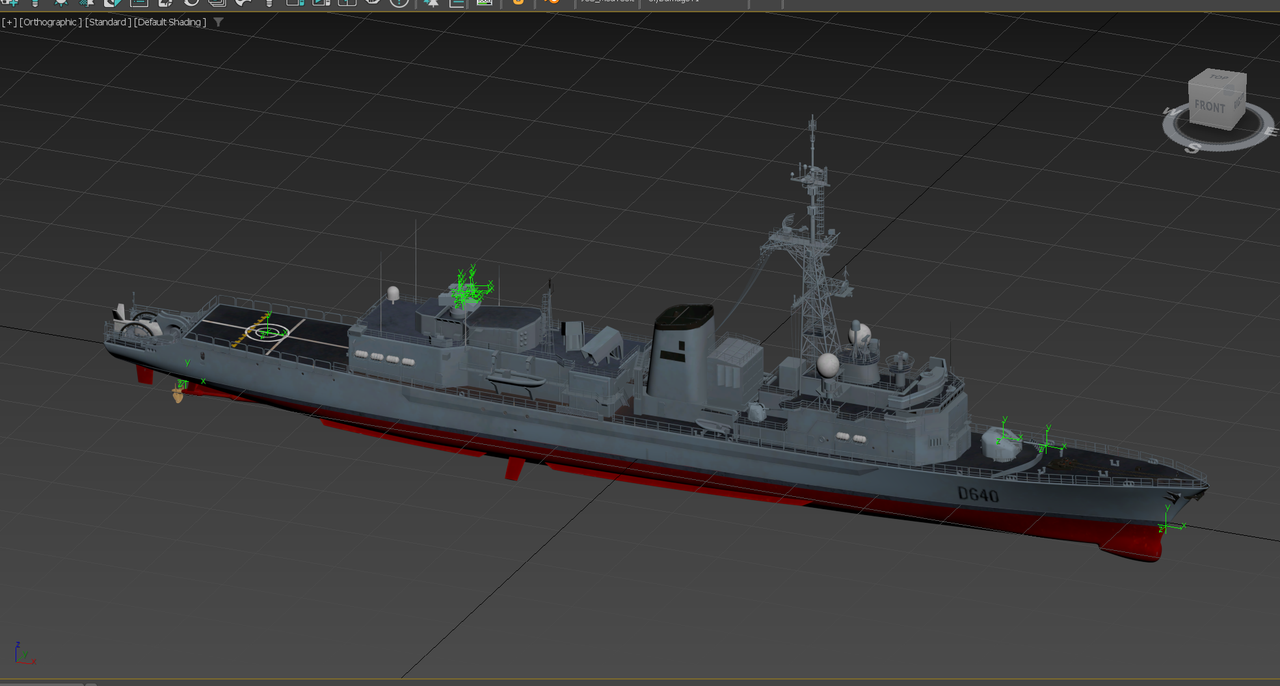Click the viewport filter funnel icon
Image resolution: width=1280 pixels, height=686 pixels.
click(x=219, y=22)
